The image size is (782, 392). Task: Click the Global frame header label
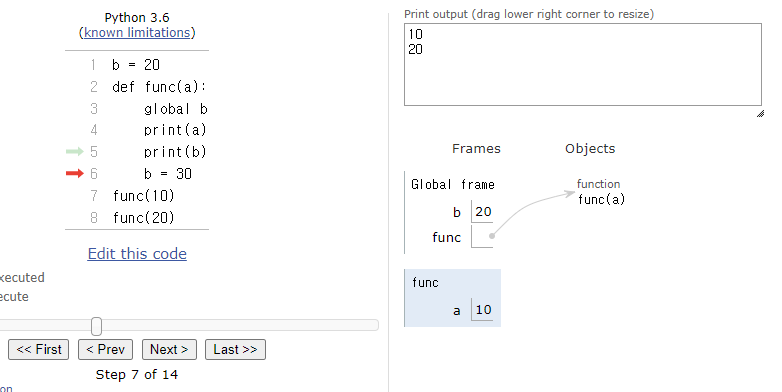(x=453, y=185)
